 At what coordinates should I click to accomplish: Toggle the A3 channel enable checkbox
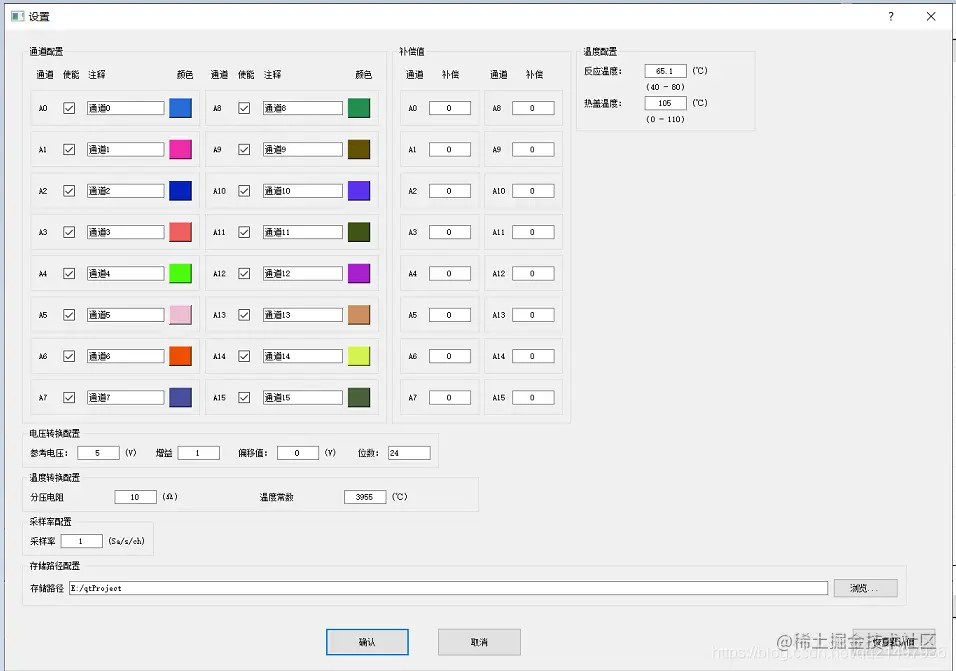click(69, 231)
